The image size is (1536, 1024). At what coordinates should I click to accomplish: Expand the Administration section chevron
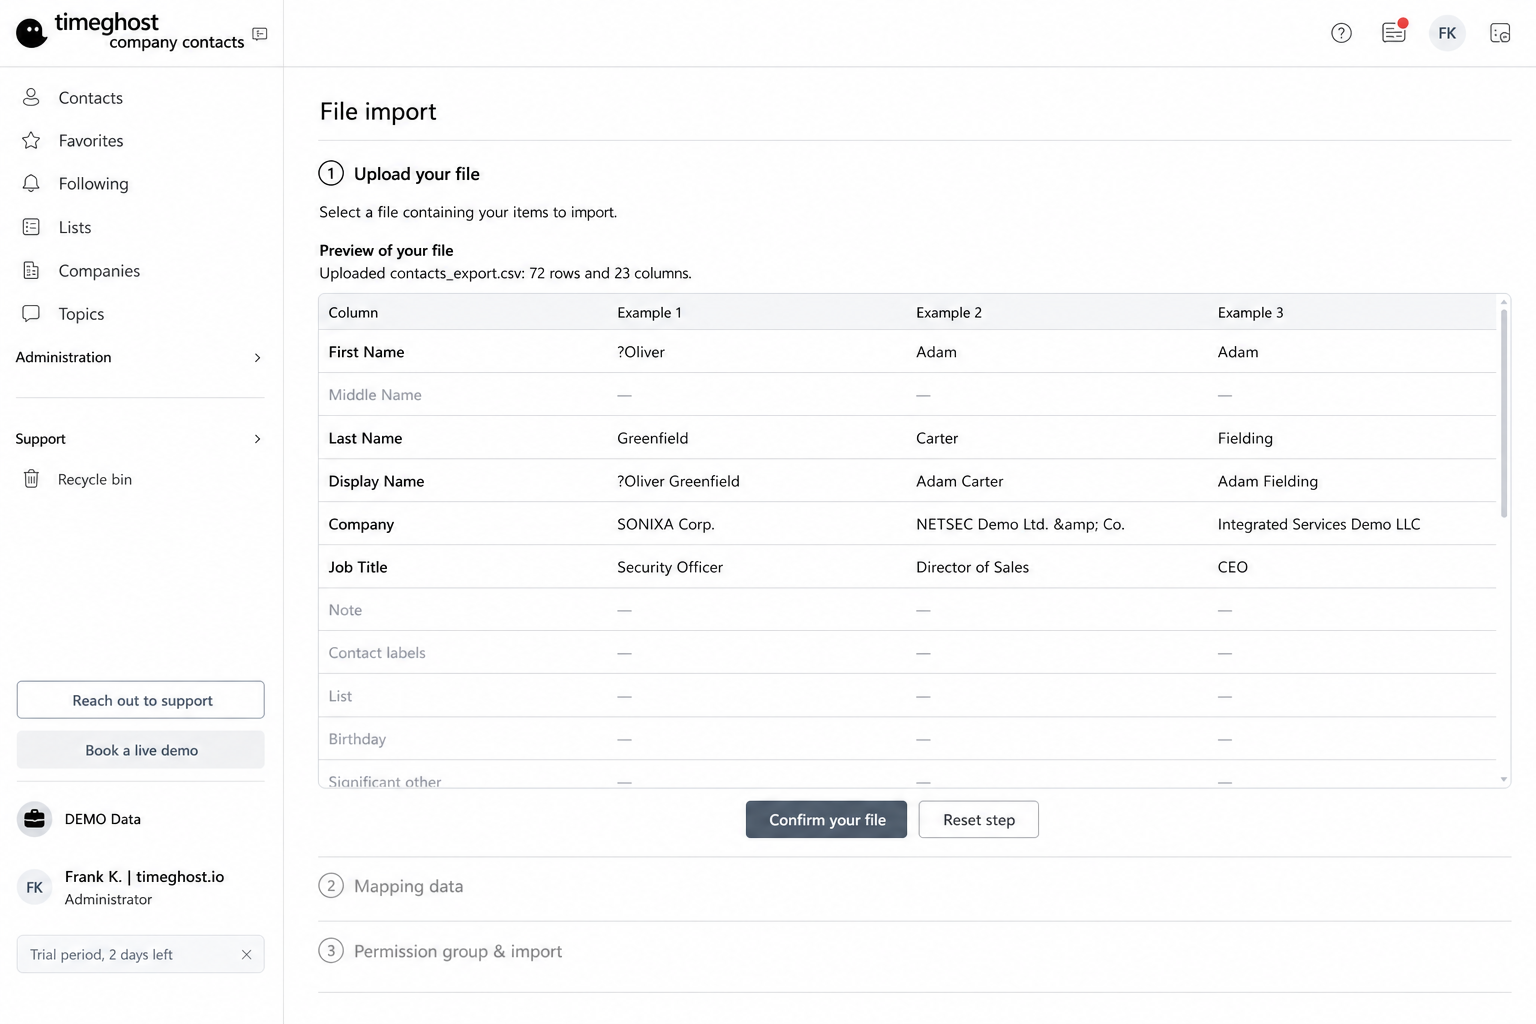[x=257, y=357]
